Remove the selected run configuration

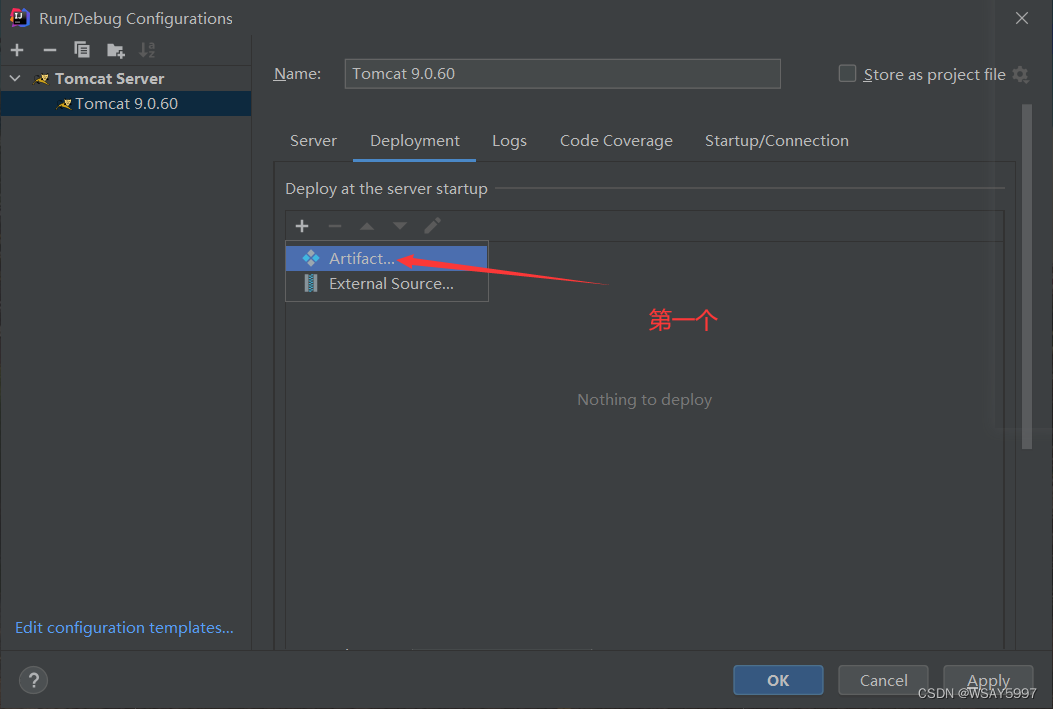[50, 50]
